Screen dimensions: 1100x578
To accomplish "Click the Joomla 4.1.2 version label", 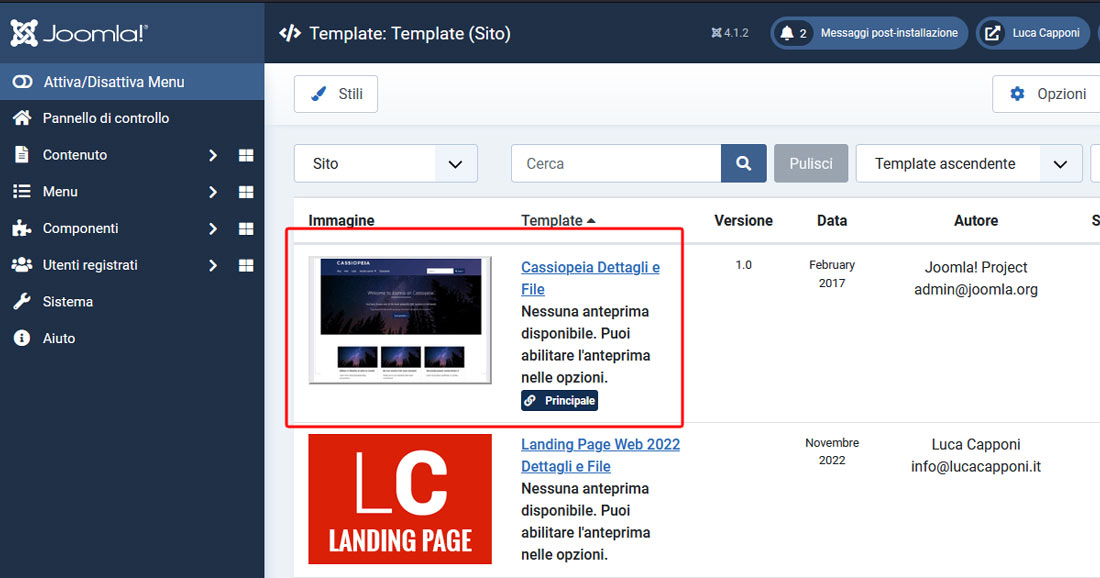I will click(x=730, y=33).
